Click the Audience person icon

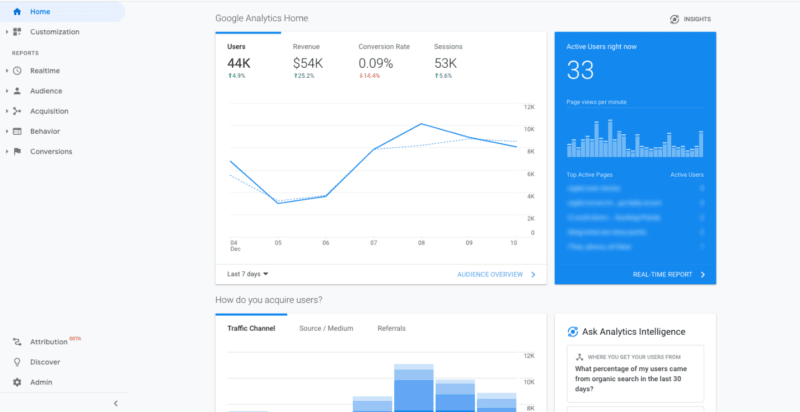17,91
